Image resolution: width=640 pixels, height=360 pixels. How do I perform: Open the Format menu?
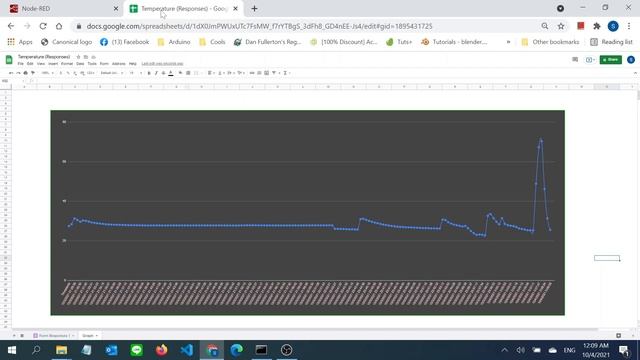click(x=67, y=64)
